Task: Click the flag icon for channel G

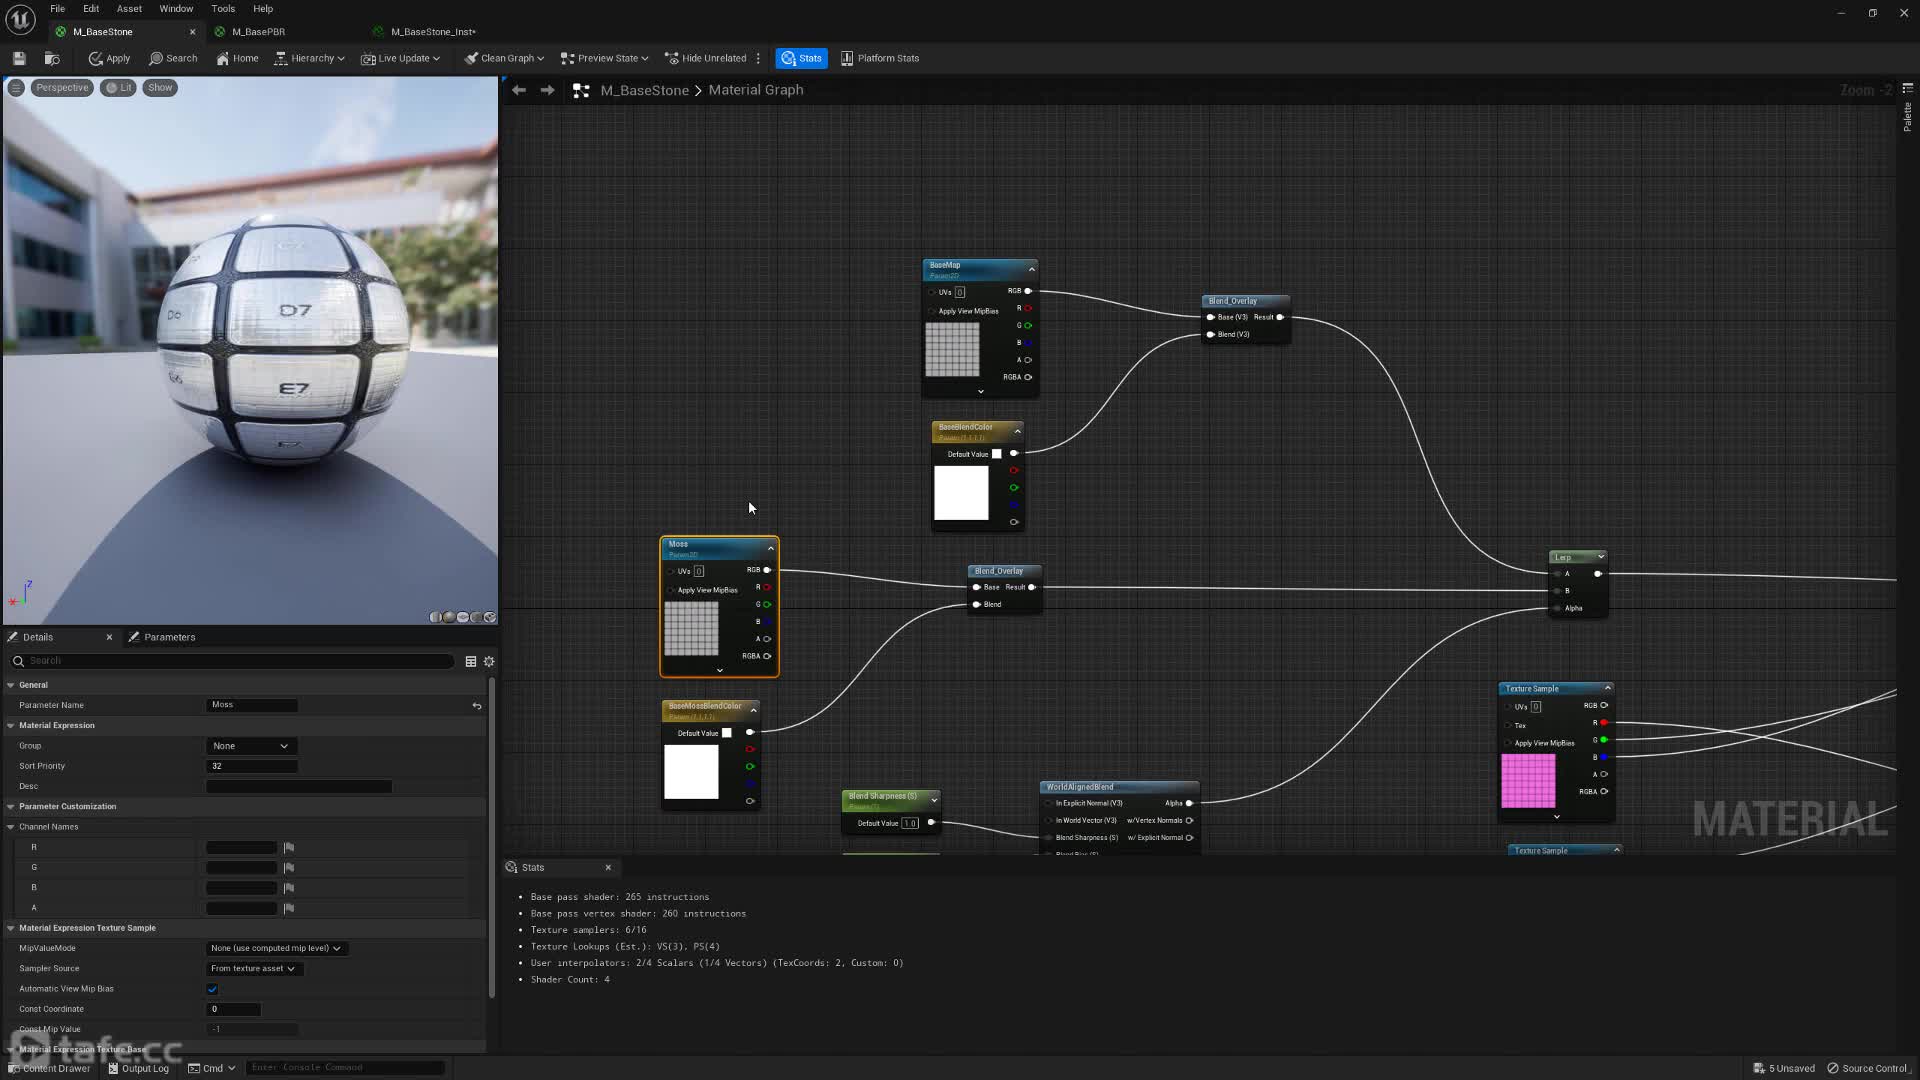Action: click(x=289, y=868)
